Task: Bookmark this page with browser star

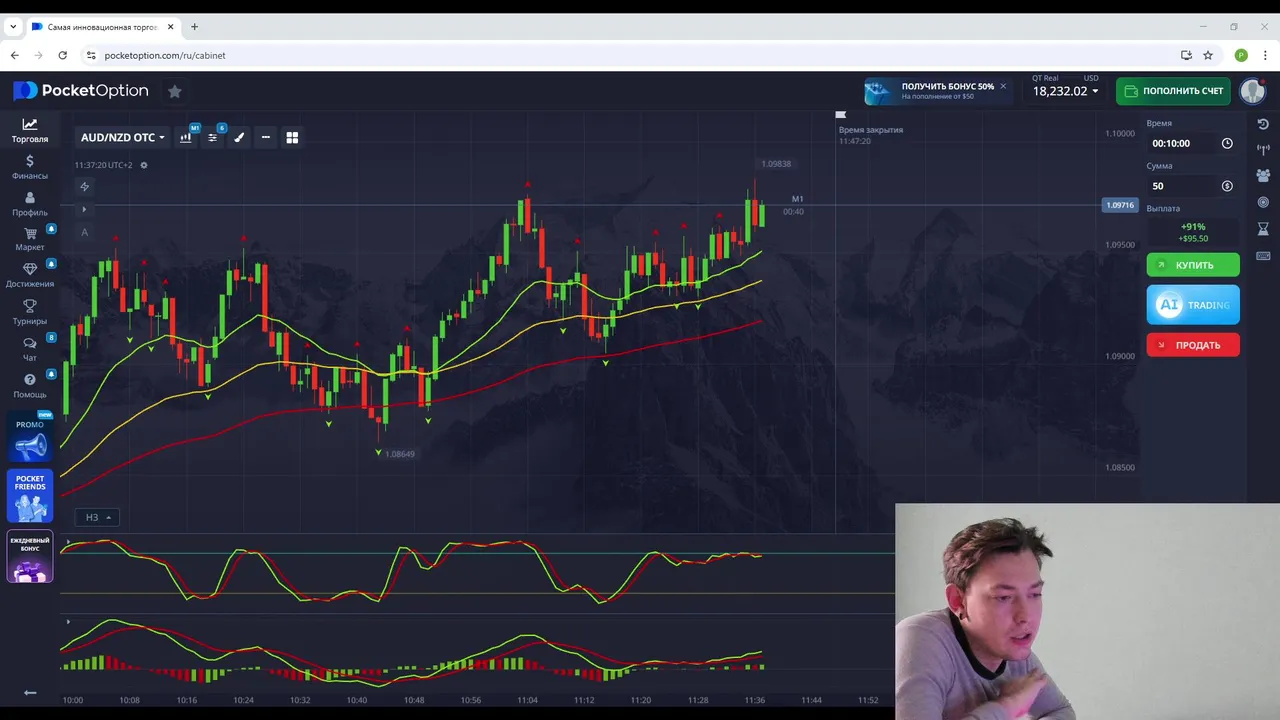Action: coord(1208,55)
